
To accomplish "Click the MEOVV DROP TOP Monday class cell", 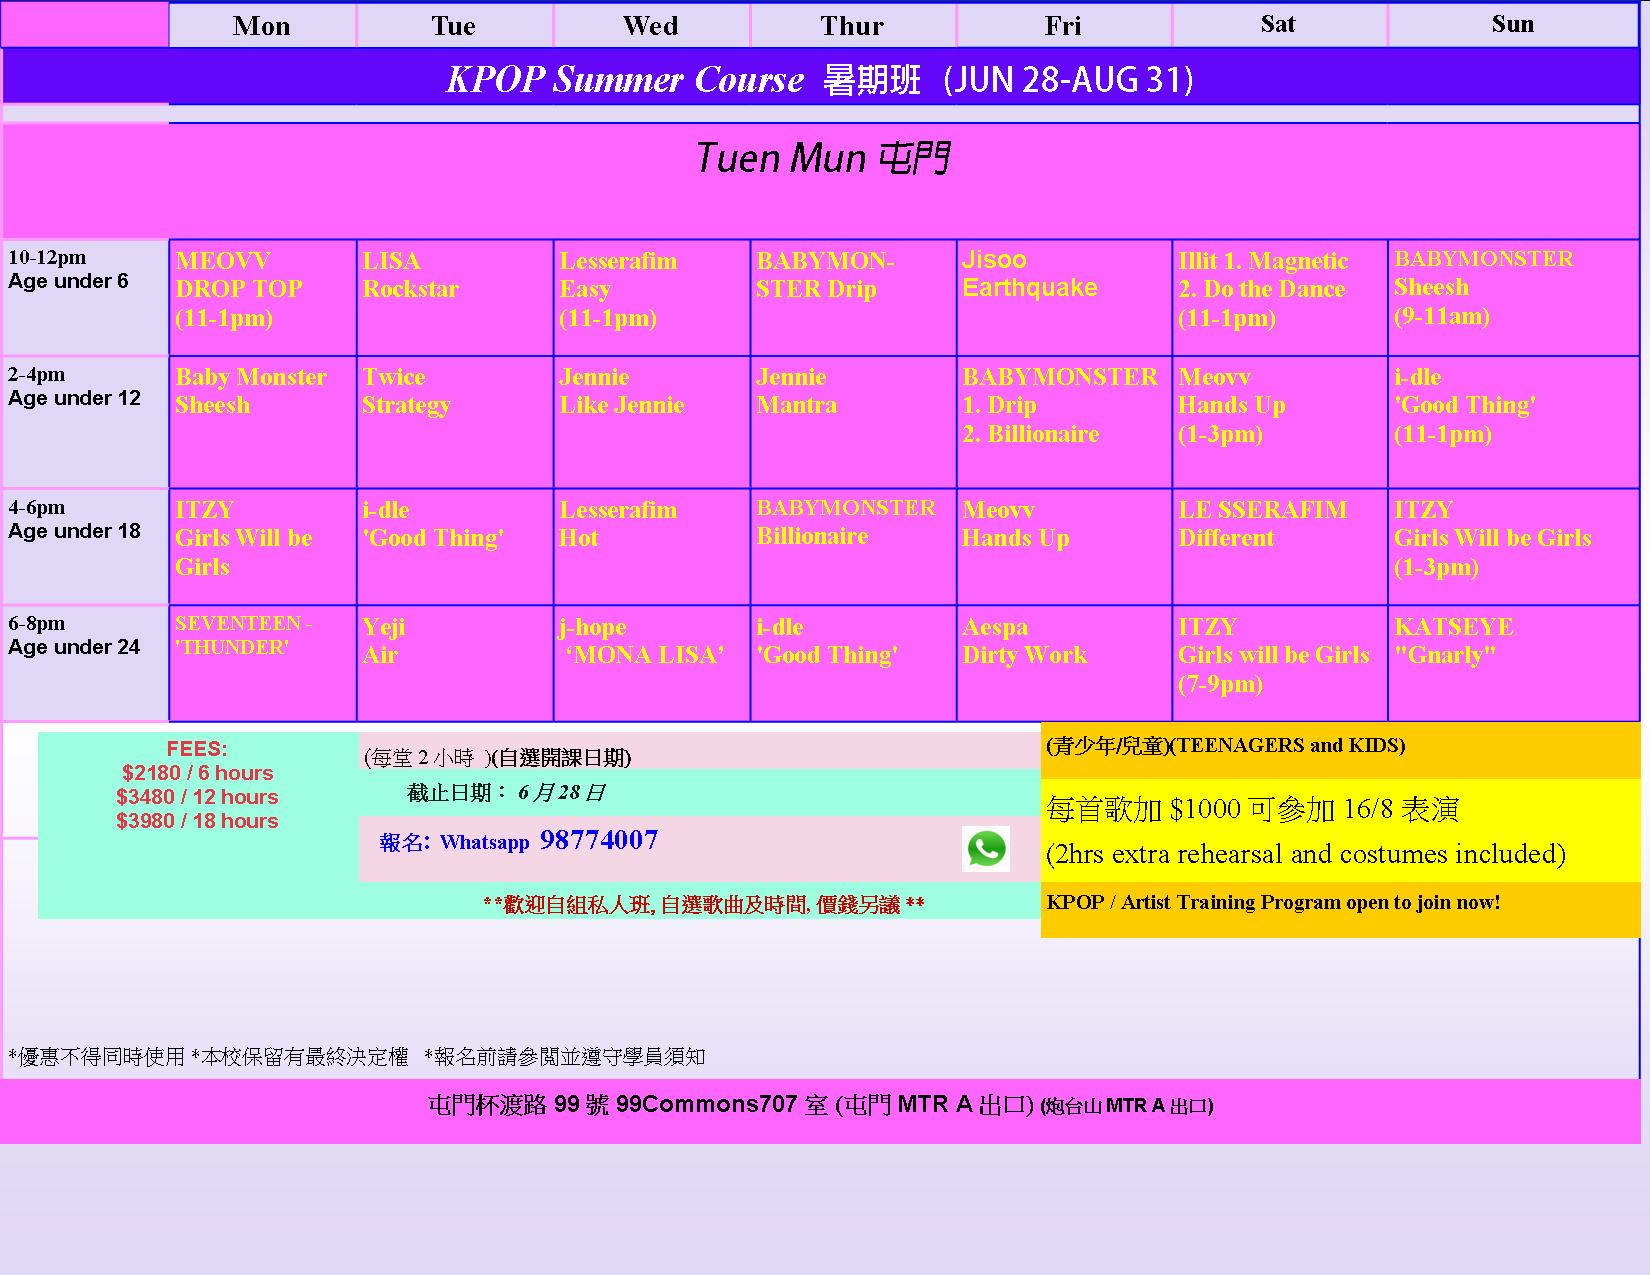I will (x=263, y=297).
